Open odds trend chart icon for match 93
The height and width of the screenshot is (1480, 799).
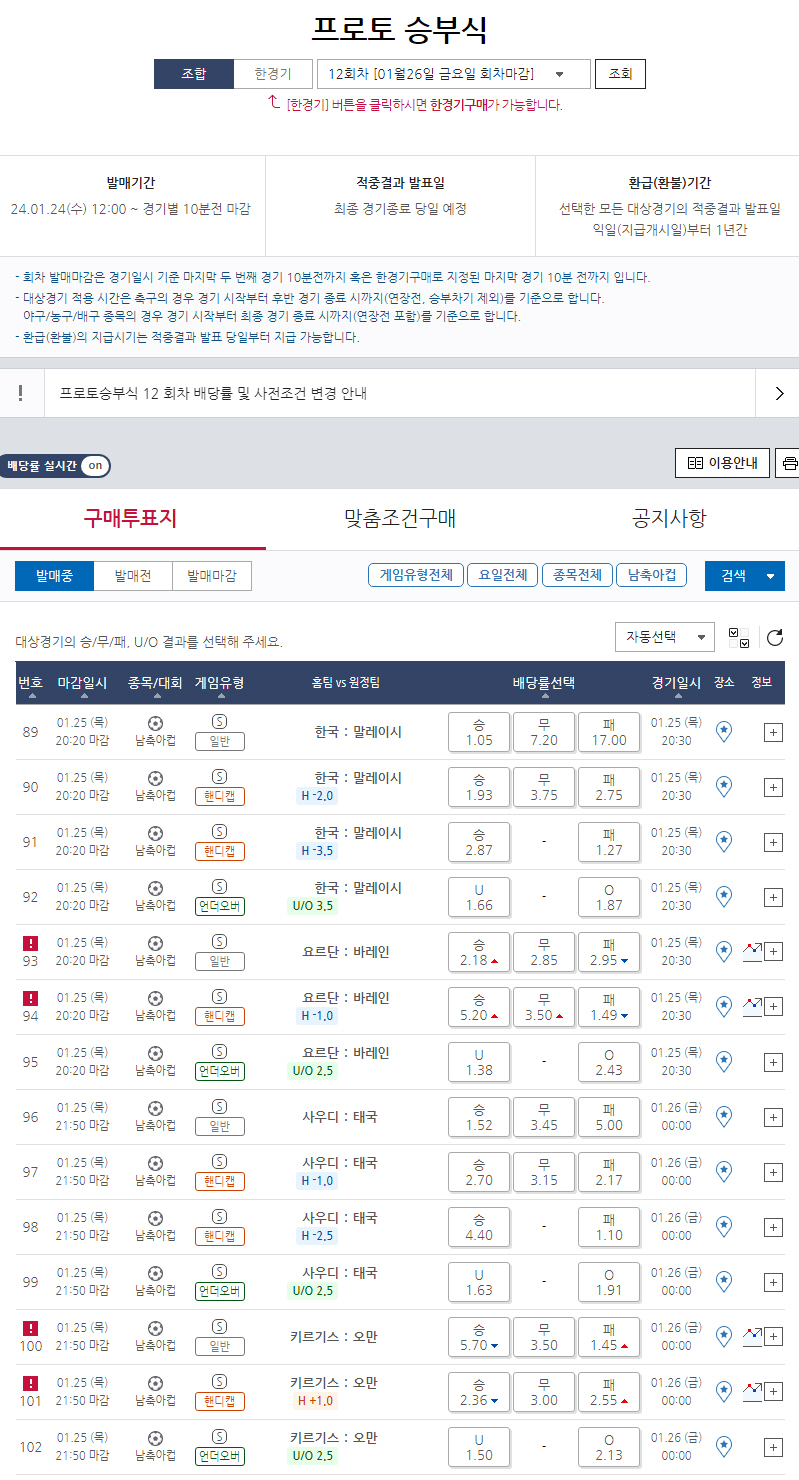[x=752, y=951]
